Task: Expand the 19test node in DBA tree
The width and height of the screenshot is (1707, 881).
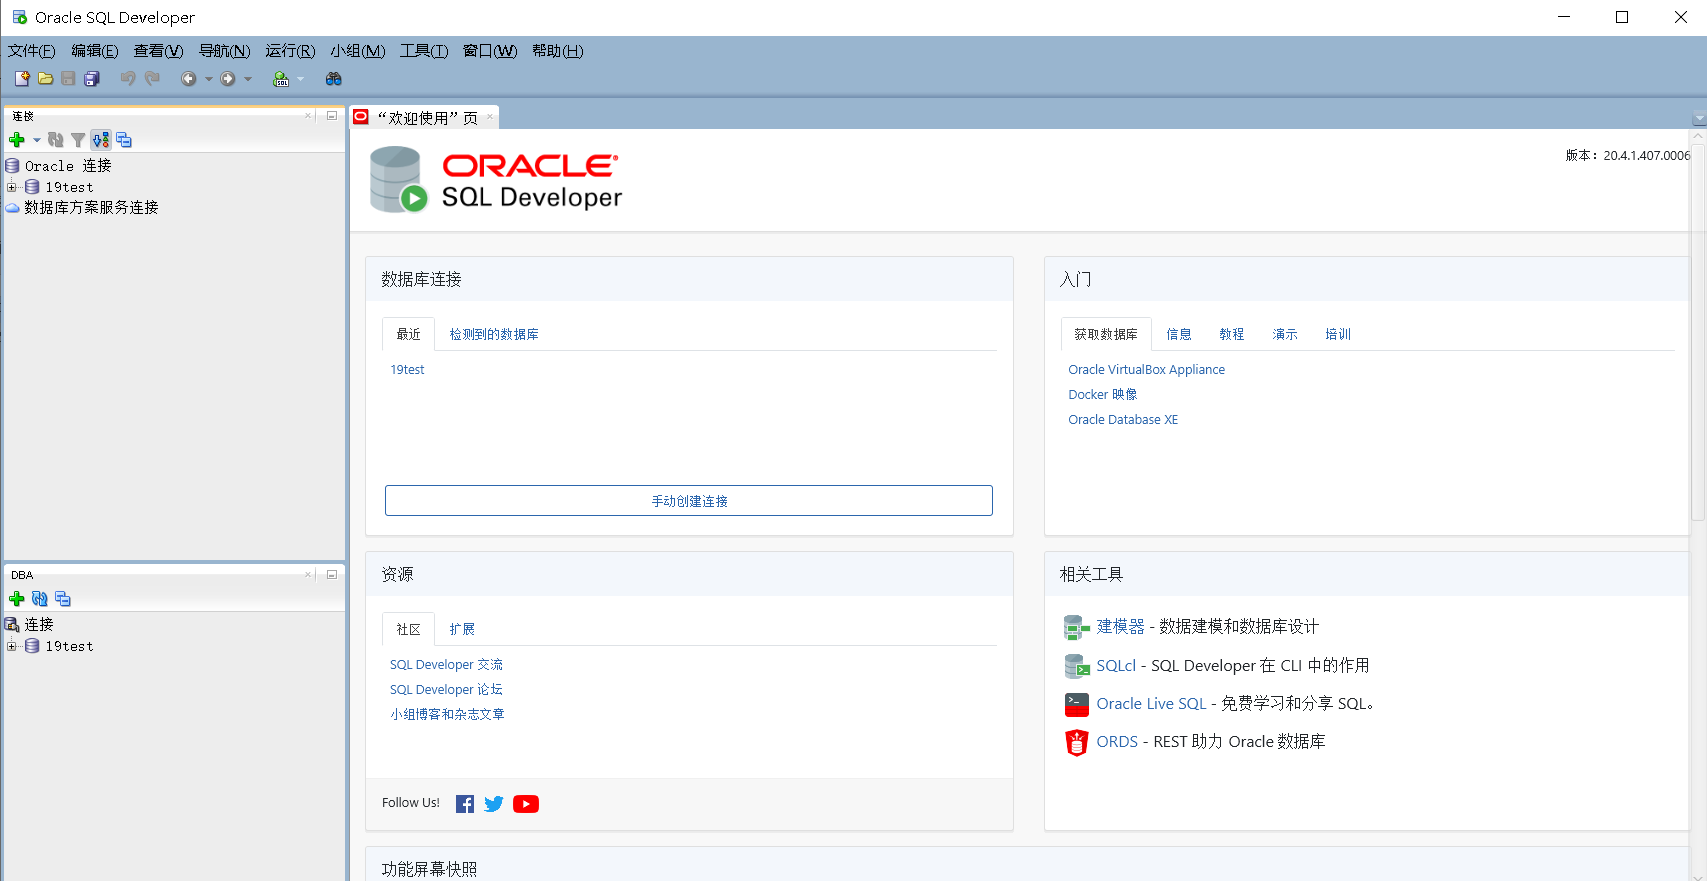Action: point(11,646)
